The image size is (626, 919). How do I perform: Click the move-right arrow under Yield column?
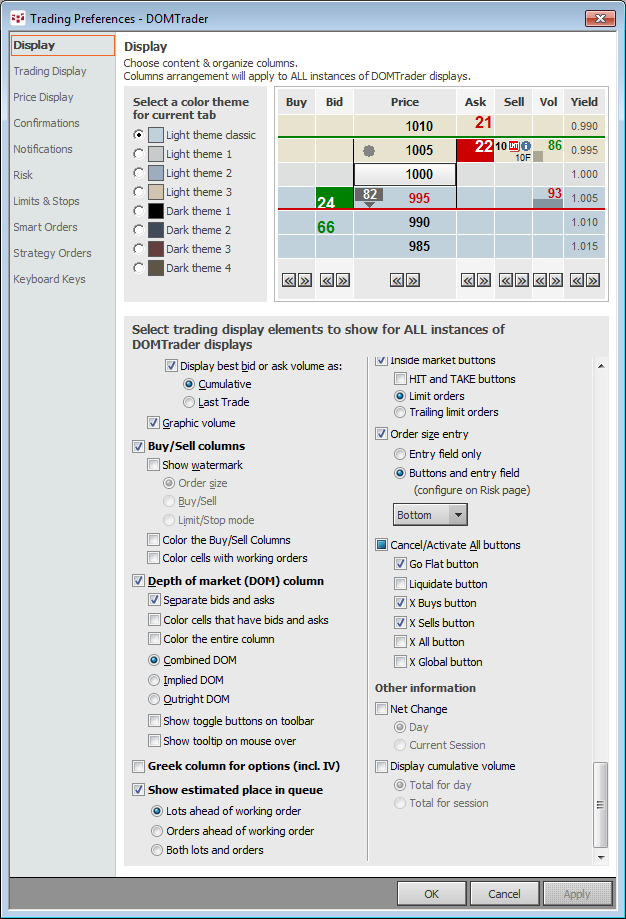[592, 281]
